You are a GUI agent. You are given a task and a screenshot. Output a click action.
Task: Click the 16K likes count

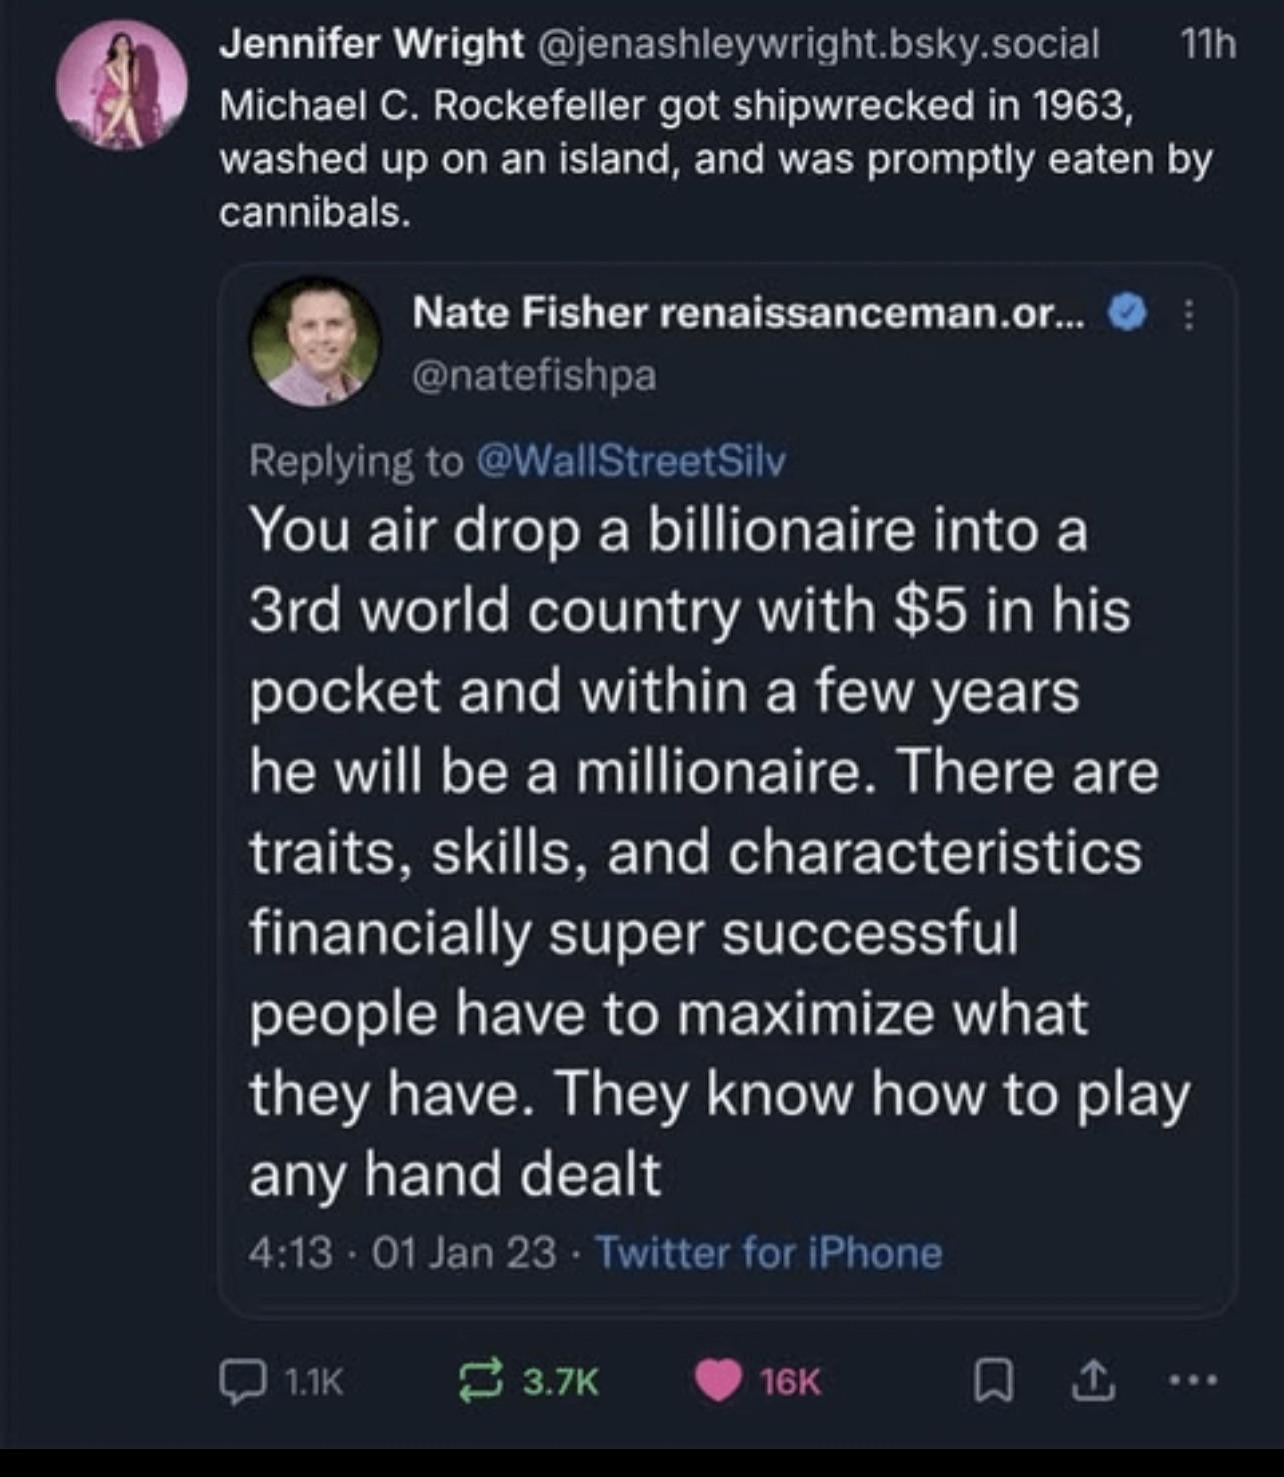point(790,1382)
